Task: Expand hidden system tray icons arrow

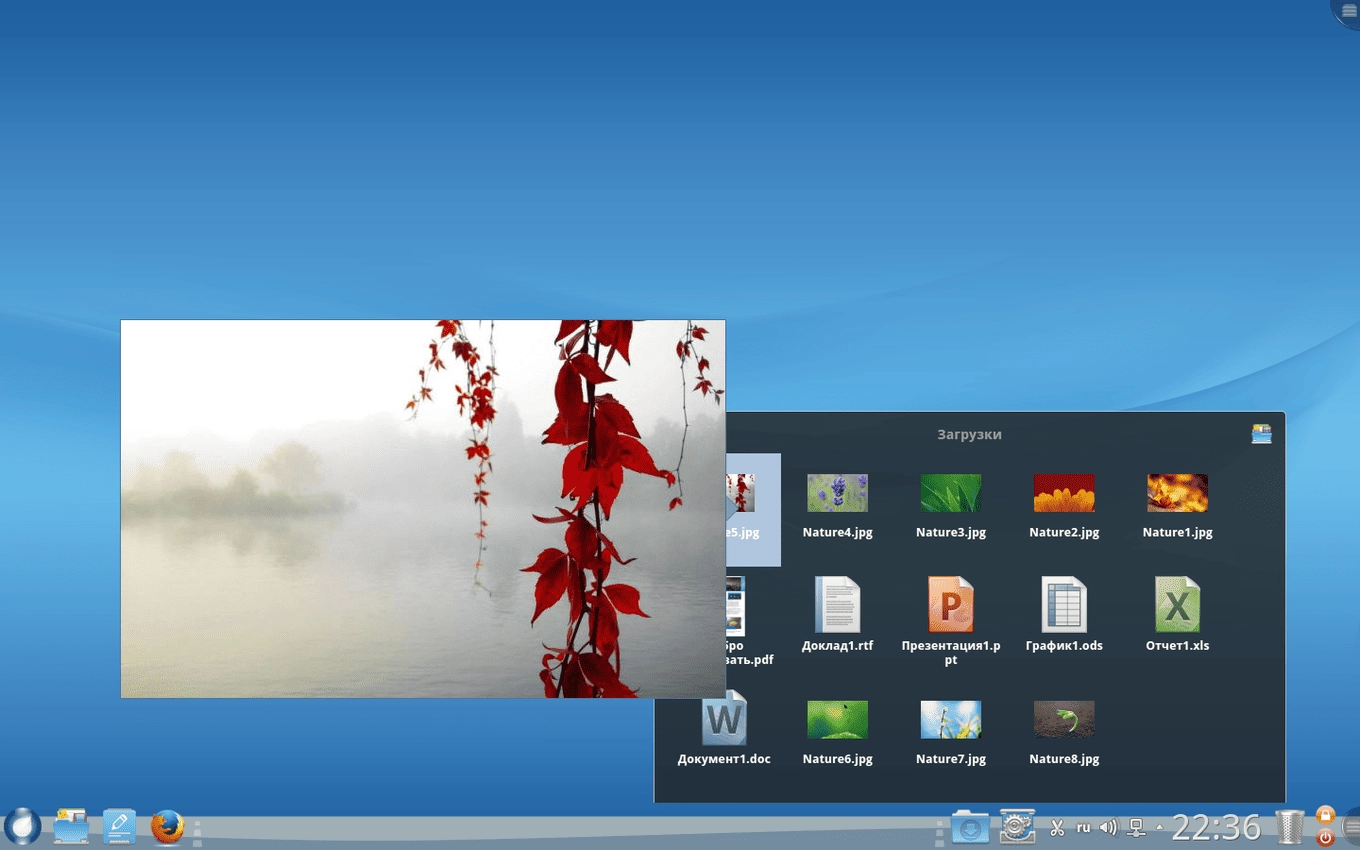Action: point(1160,828)
